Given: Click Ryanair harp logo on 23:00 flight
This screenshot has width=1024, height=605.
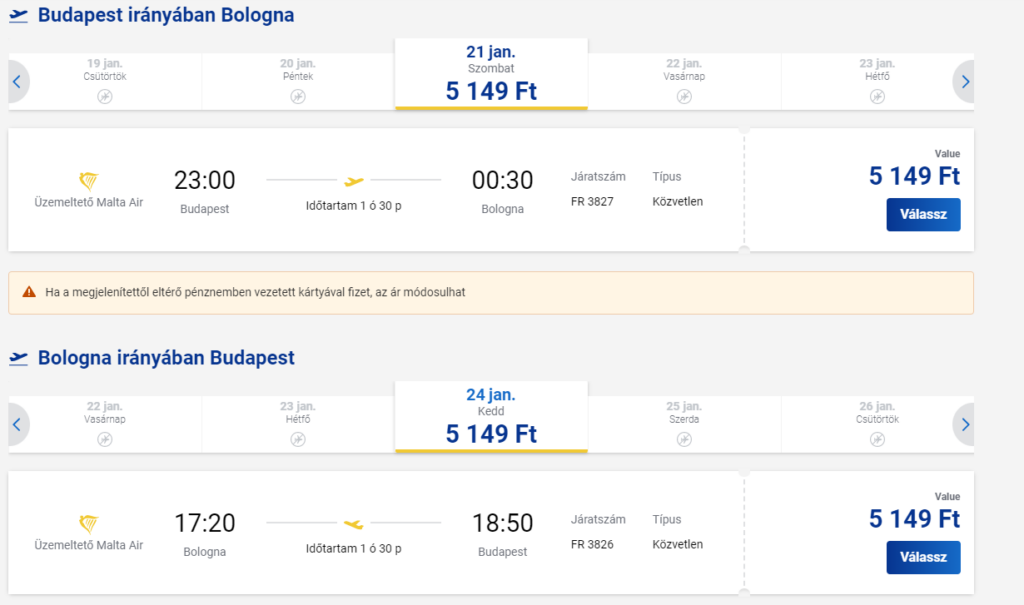Looking at the screenshot, I should tap(89, 181).
